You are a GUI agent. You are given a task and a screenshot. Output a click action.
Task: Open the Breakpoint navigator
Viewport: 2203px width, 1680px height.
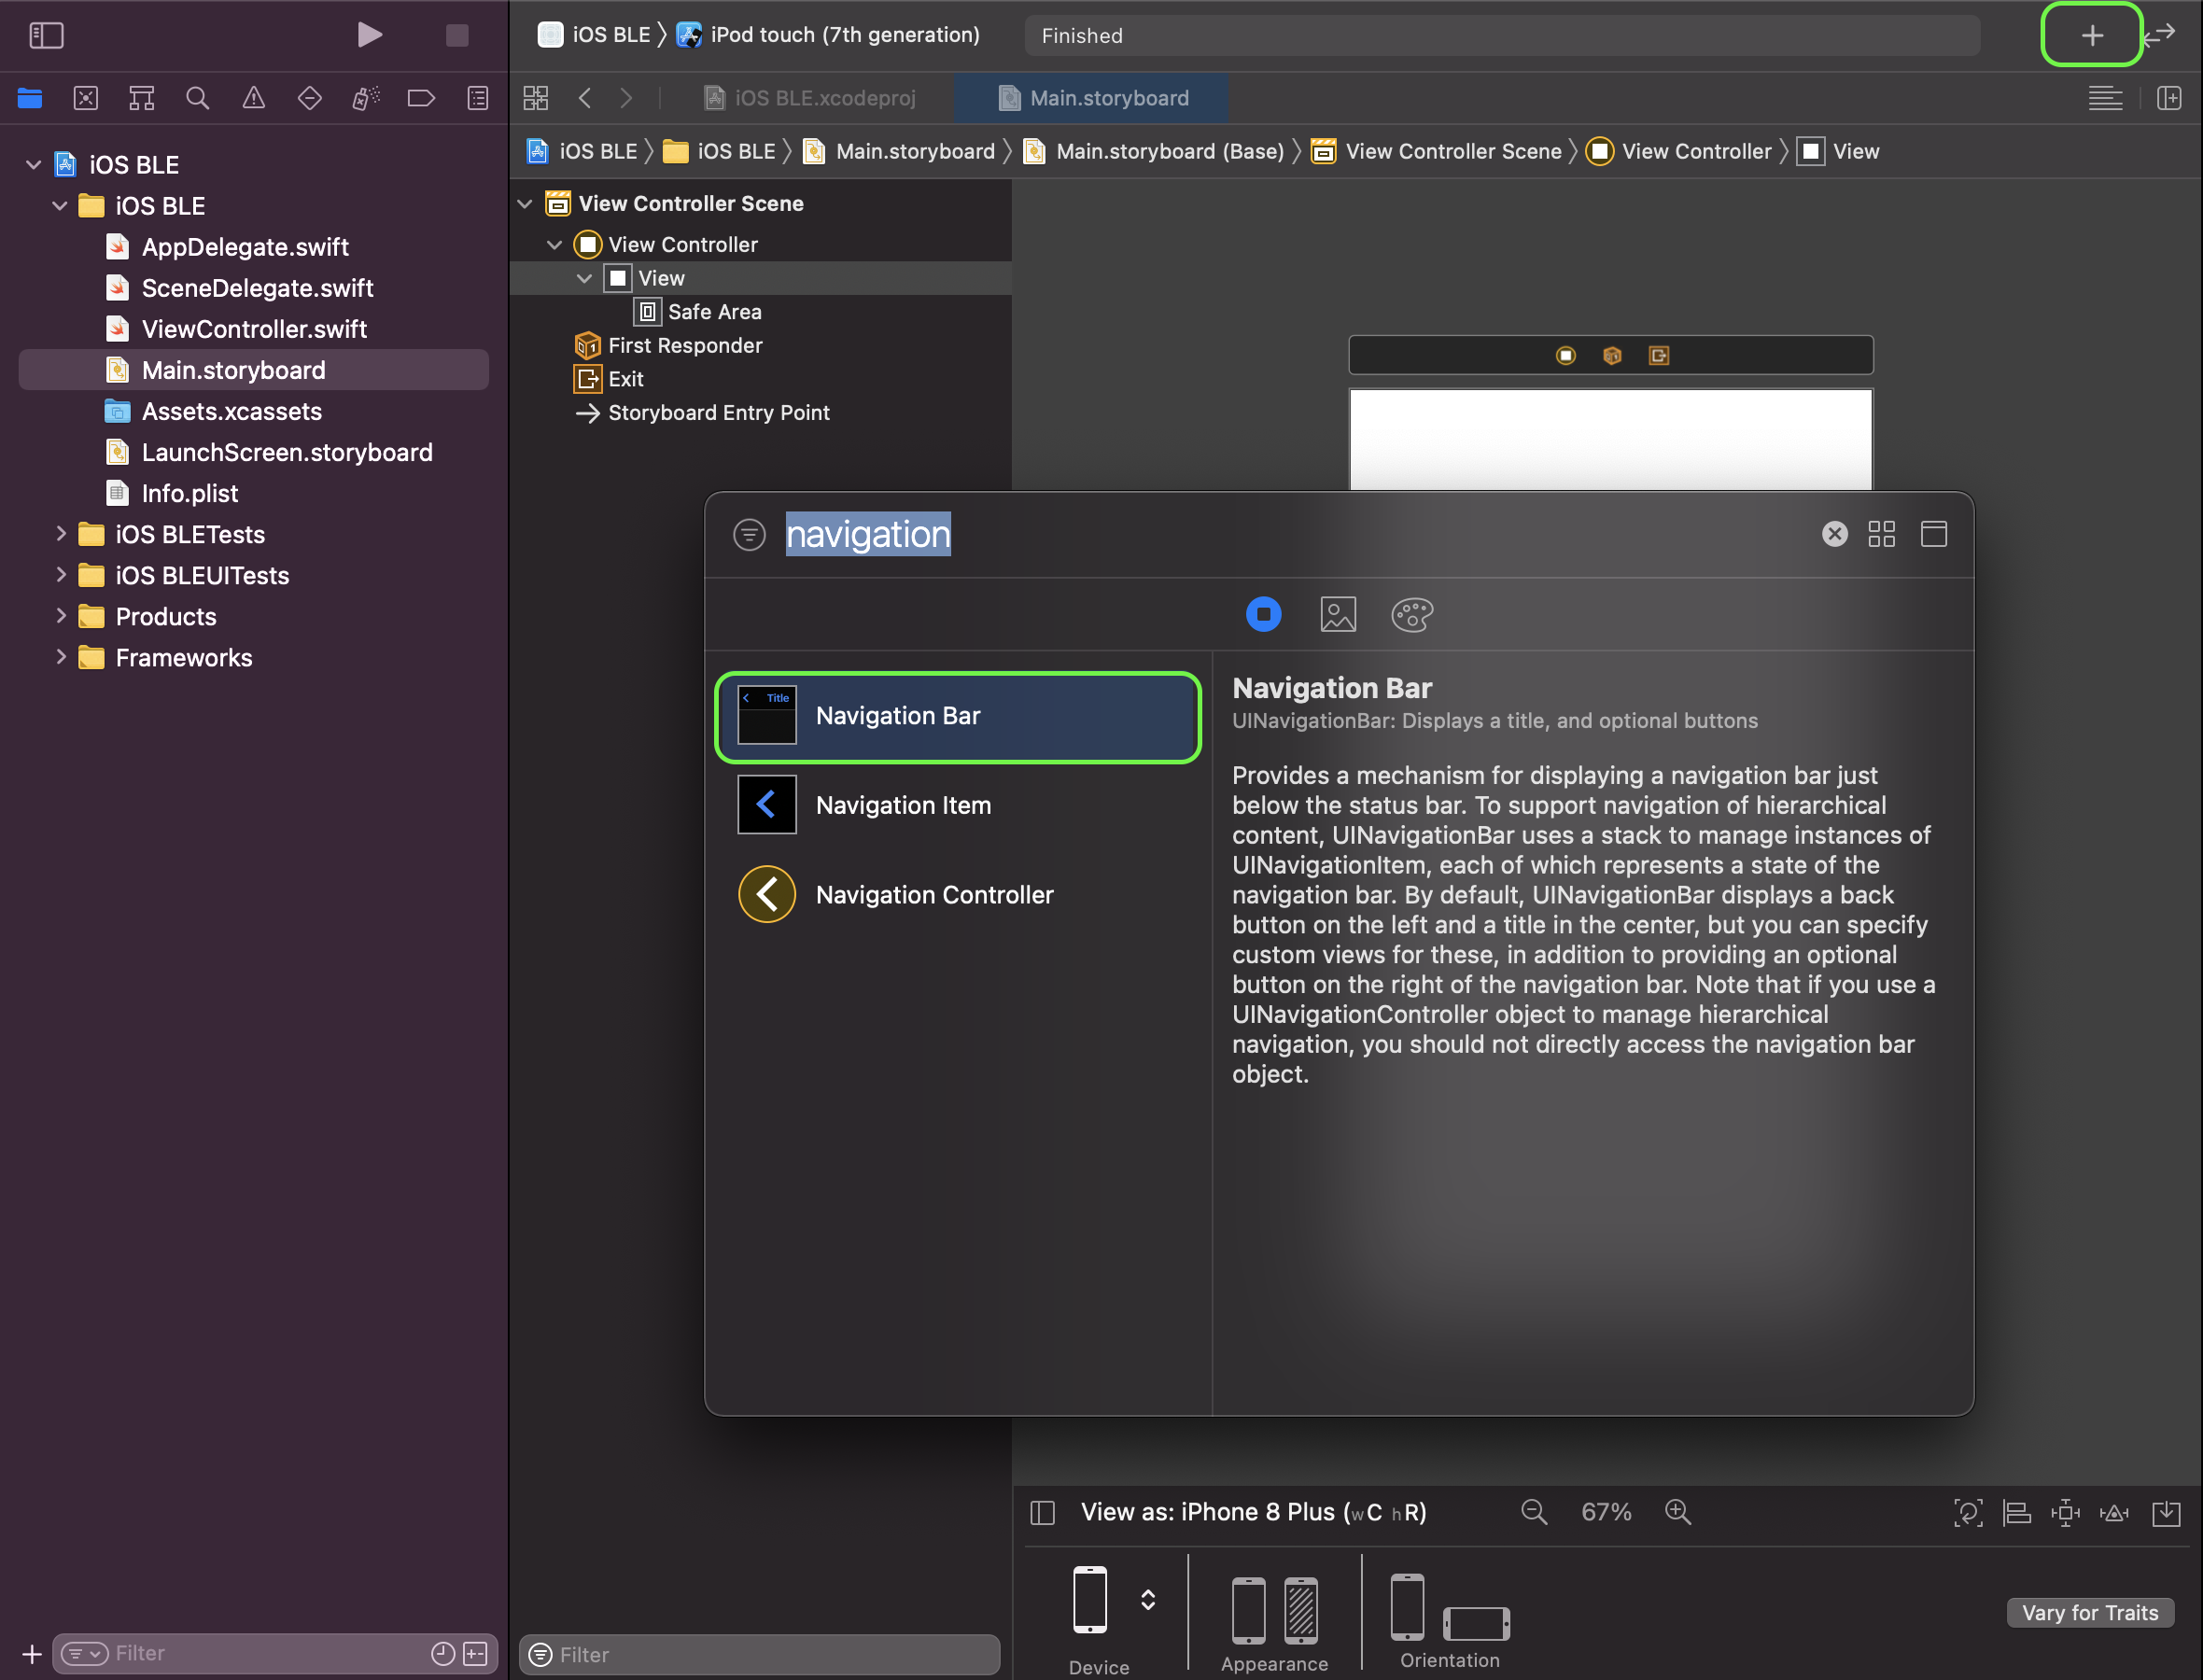[422, 98]
